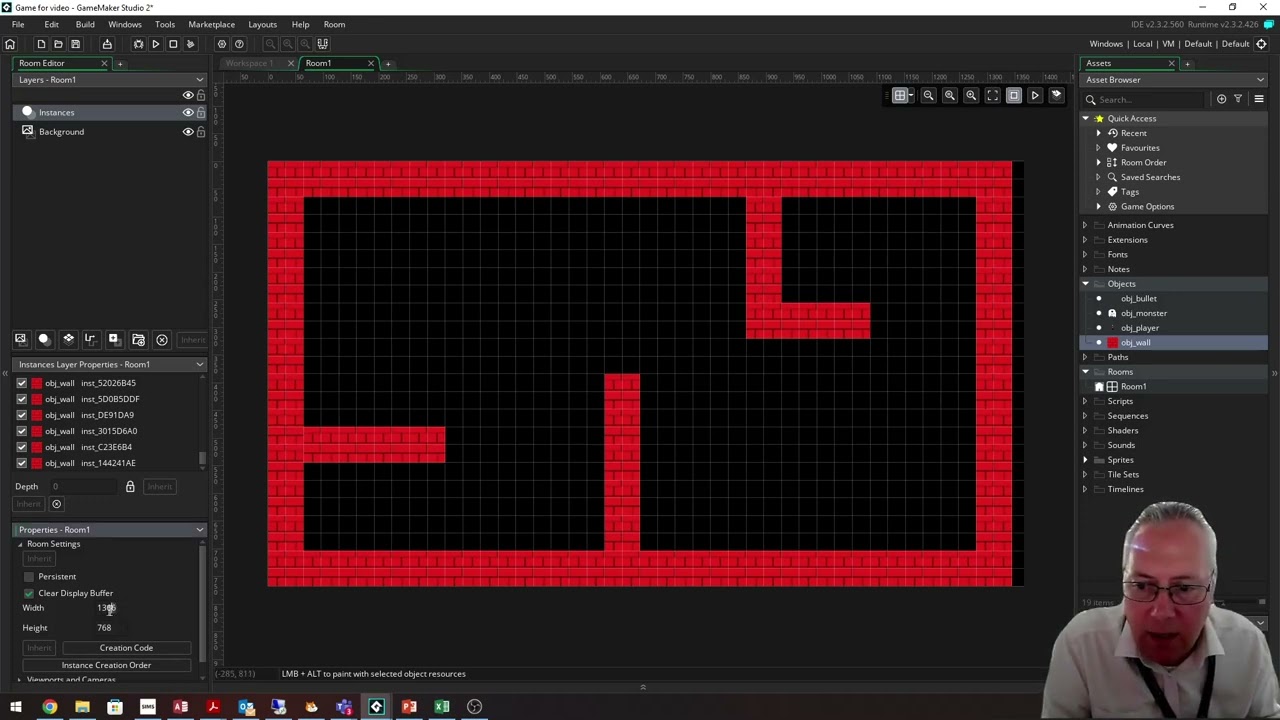
Task: Switch to the Workspace 1 tab
Action: 249,63
